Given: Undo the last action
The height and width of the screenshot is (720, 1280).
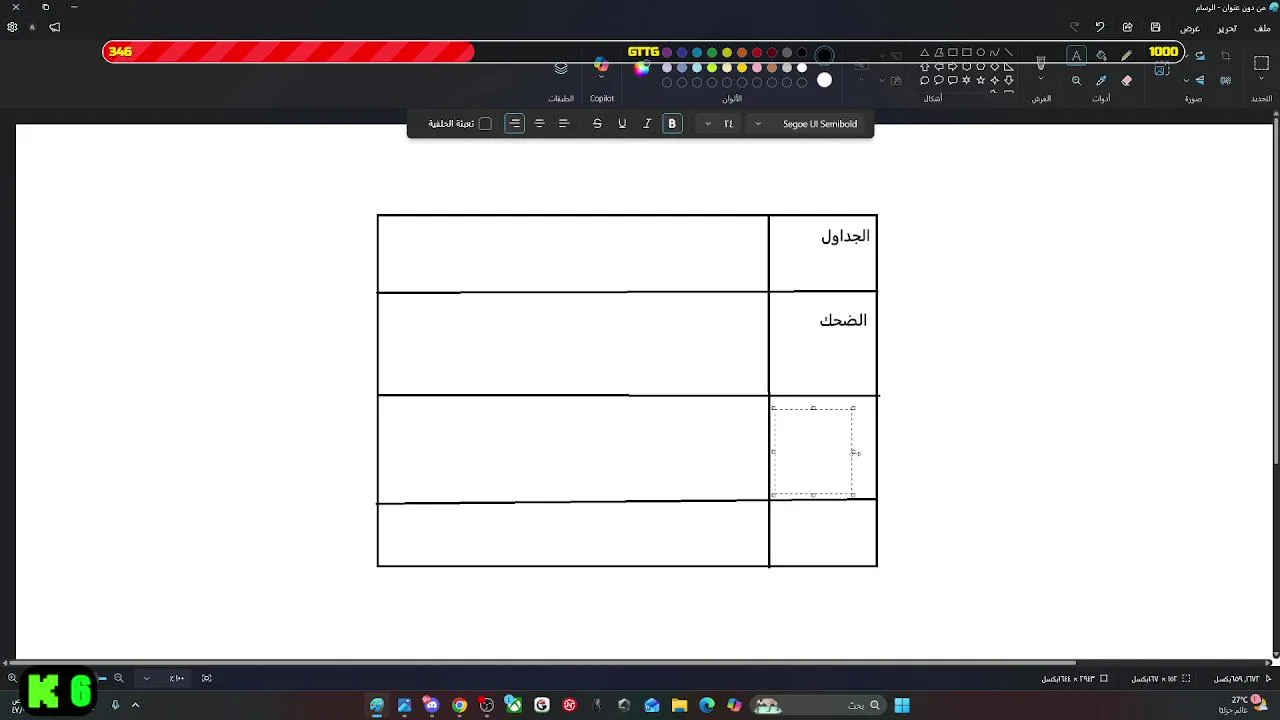Looking at the screenshot, I should (1100, 27).
